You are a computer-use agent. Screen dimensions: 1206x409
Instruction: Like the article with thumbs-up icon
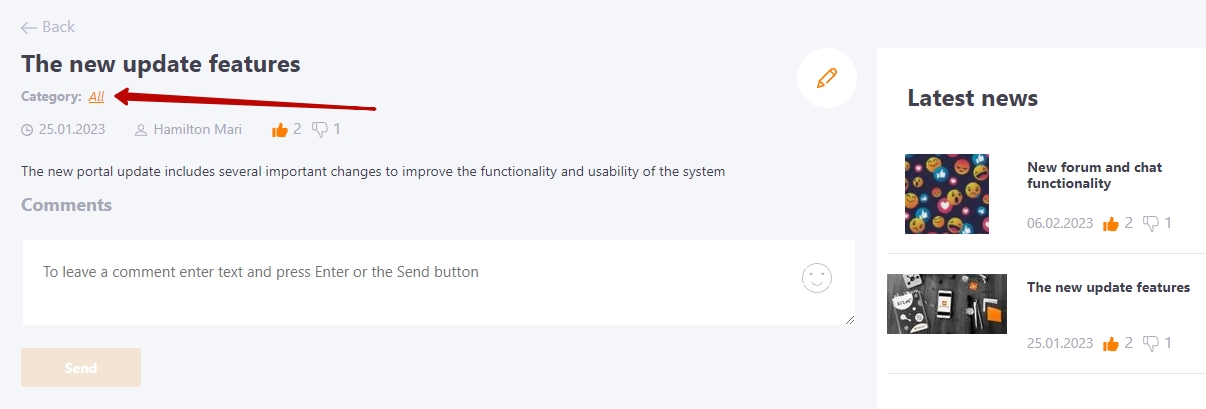280,129
